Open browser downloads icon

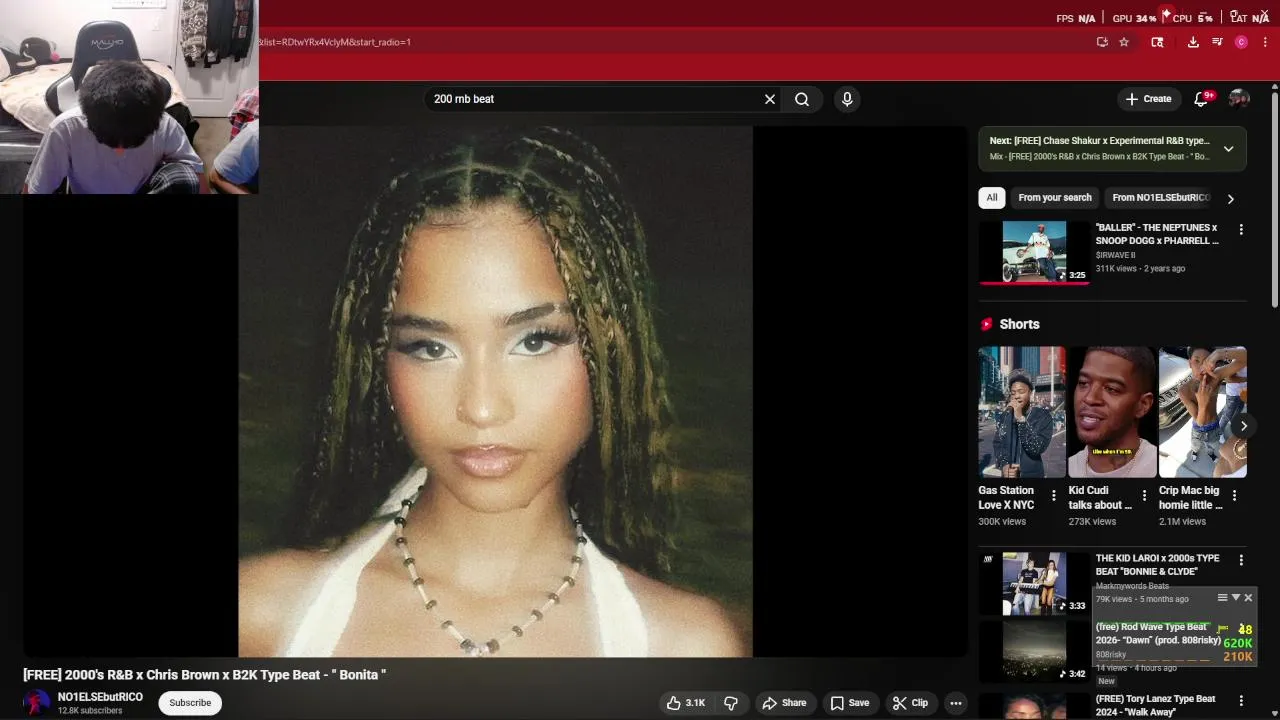coord(1193,42)
